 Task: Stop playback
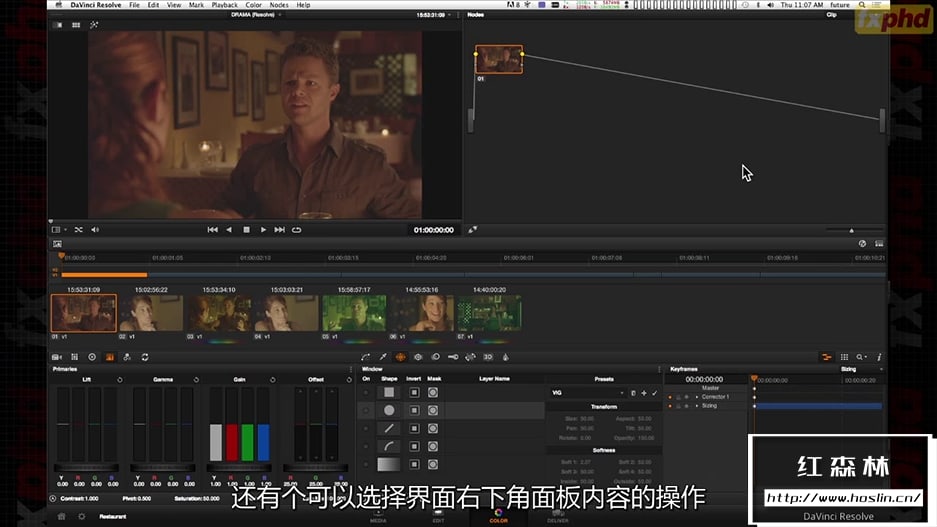246,230
